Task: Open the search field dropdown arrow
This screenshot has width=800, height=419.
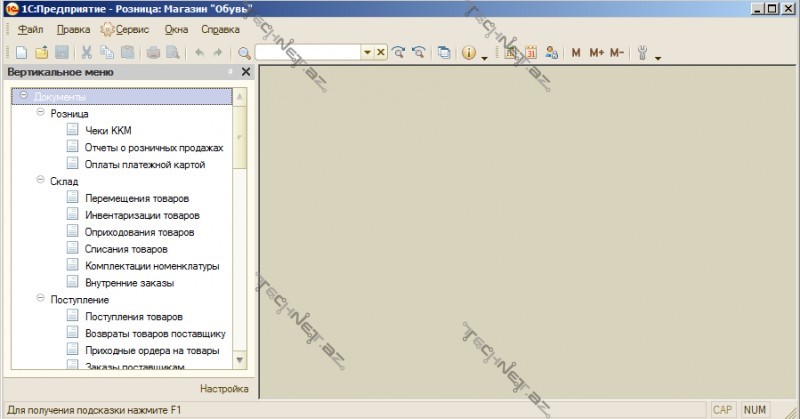Action: pos(367,53)
